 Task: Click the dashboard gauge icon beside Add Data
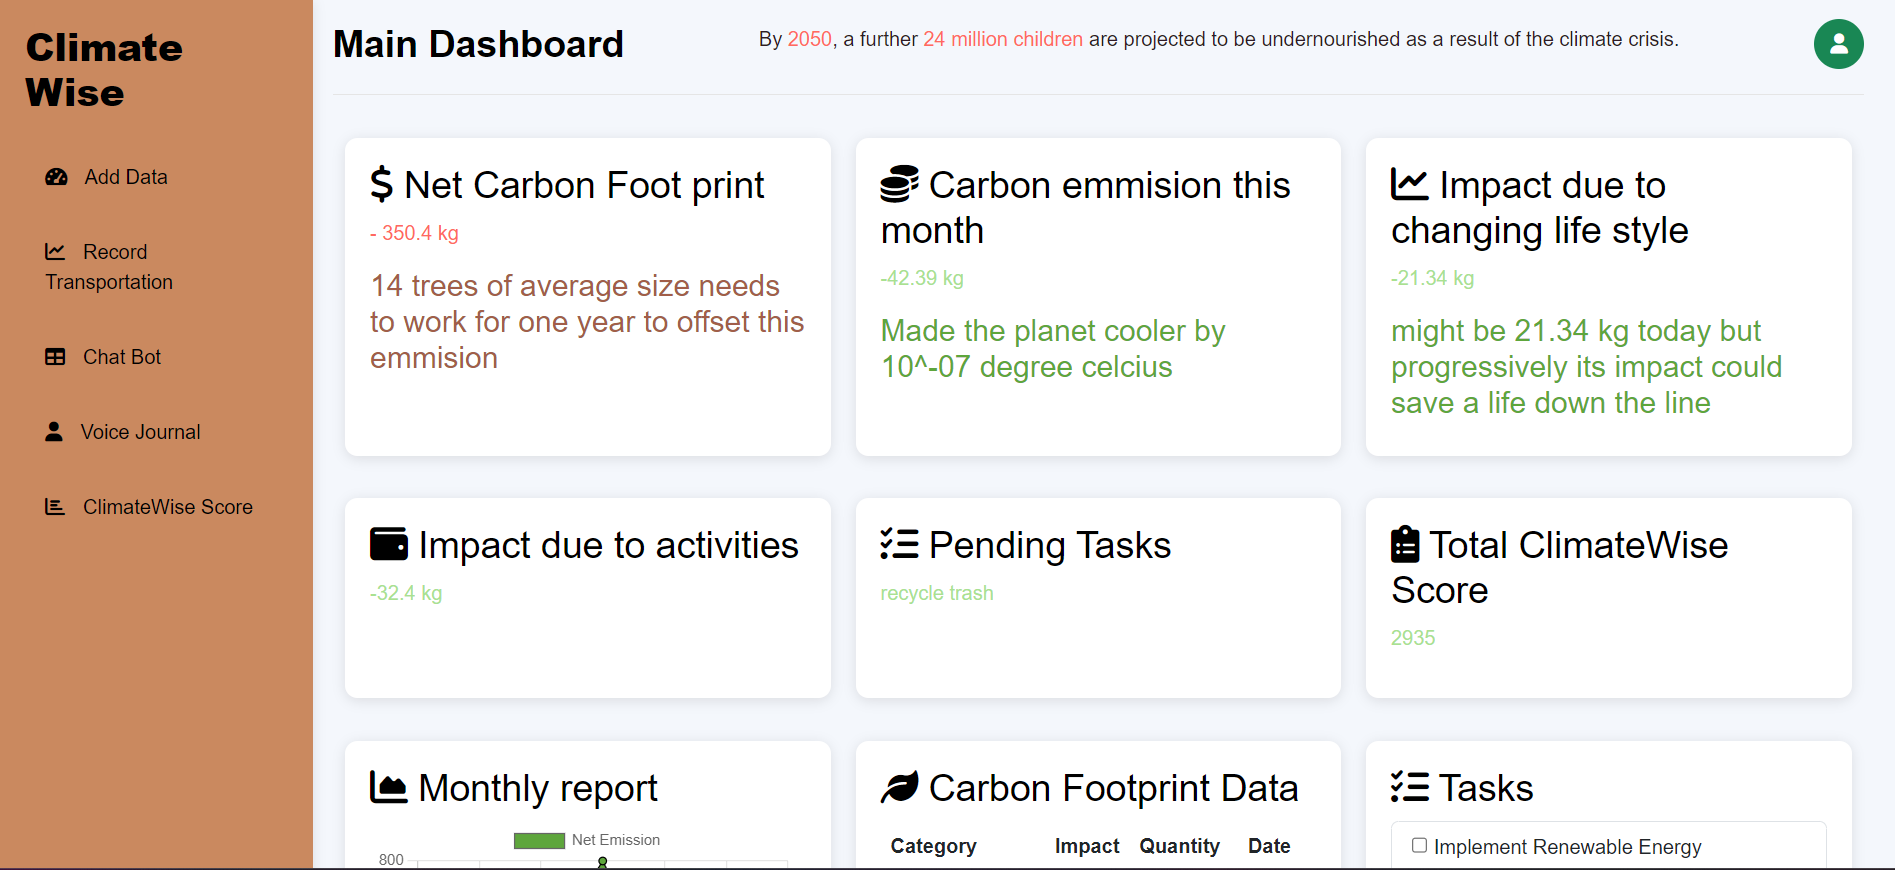coord(56,177)
